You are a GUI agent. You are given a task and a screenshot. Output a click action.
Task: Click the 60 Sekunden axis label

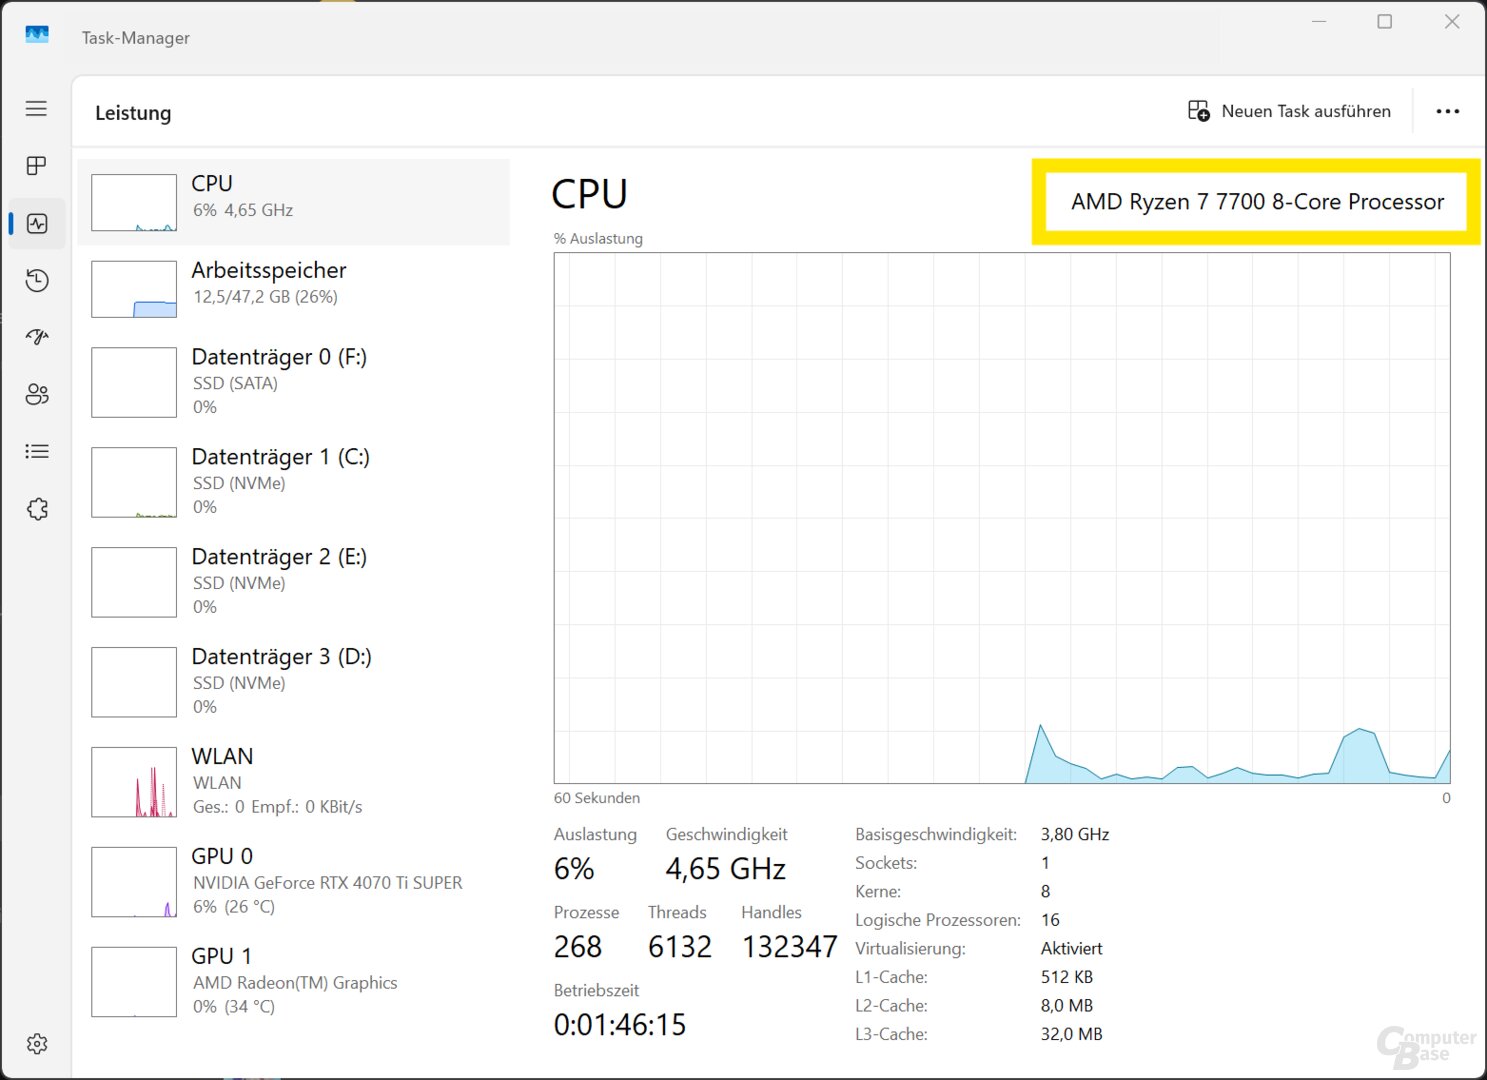coord(597,798)
